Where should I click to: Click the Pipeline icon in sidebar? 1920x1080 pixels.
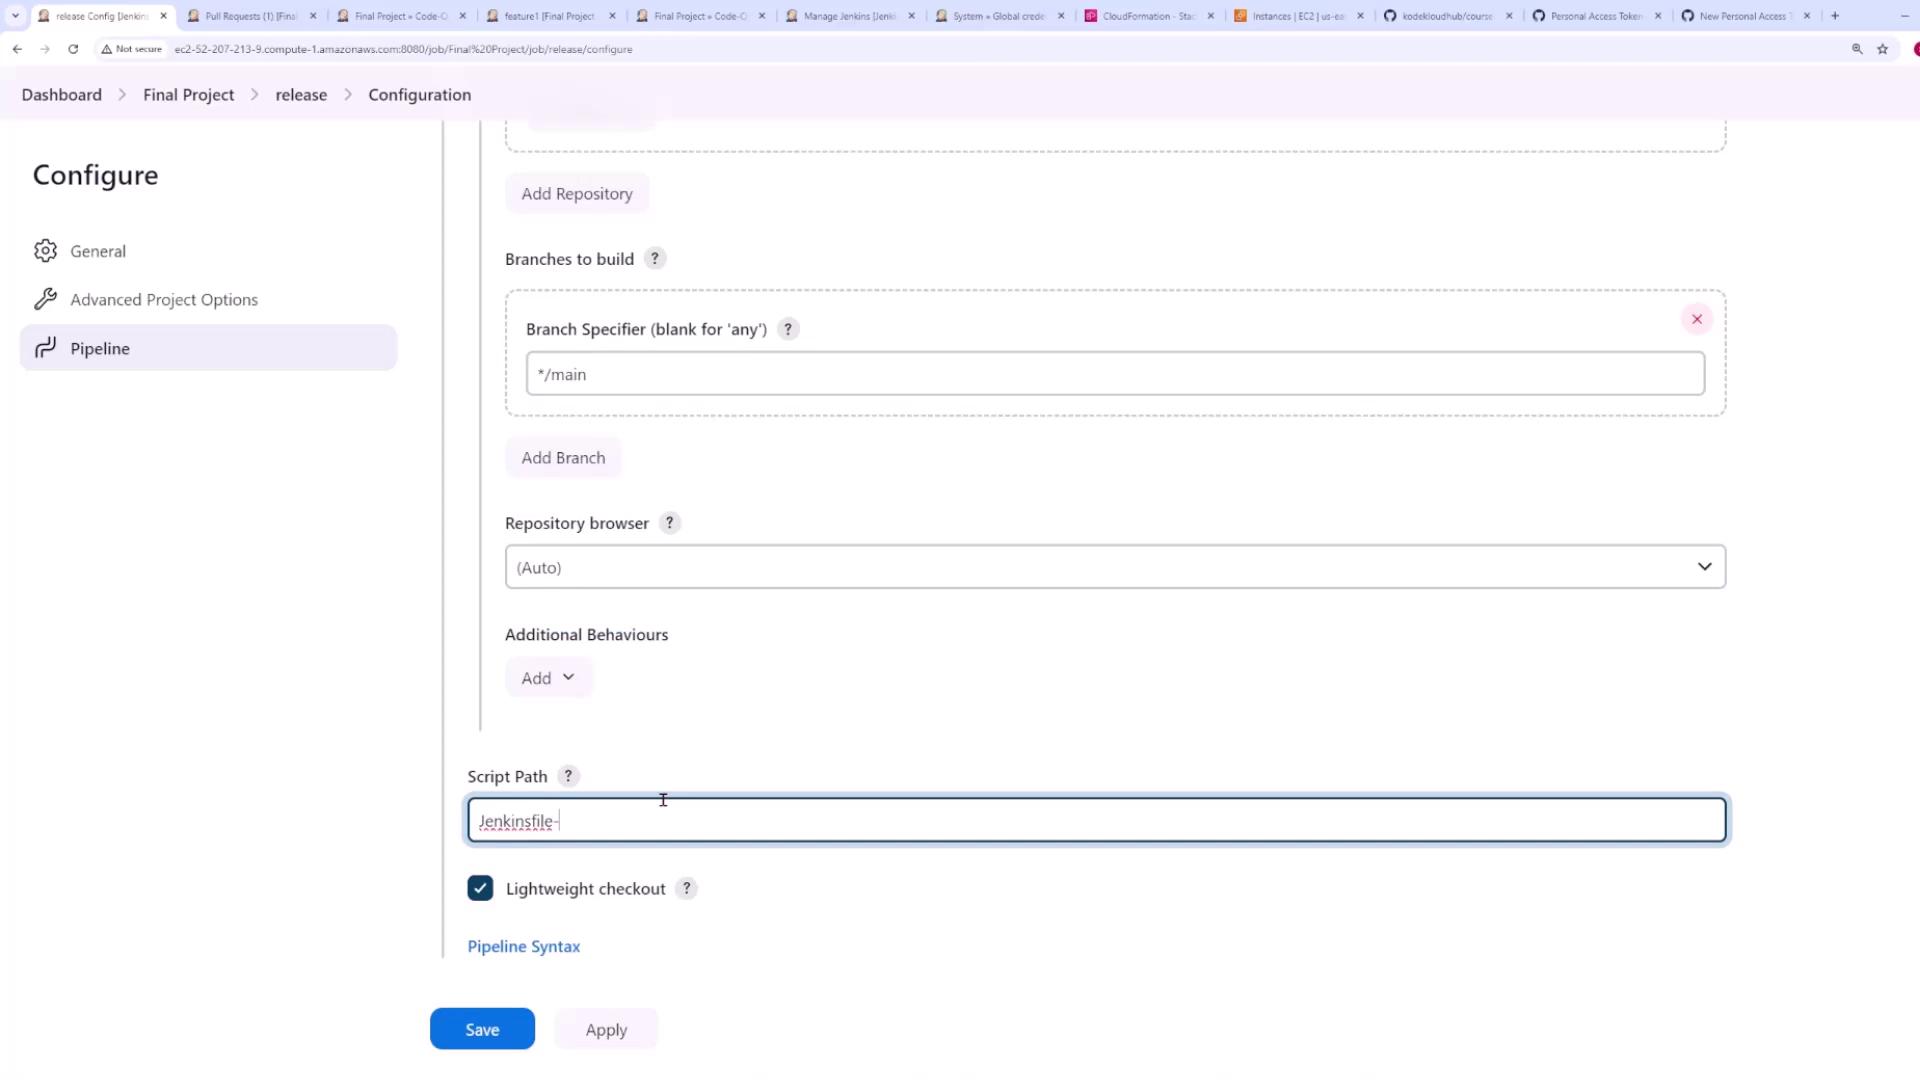click(x=45, y=348)
